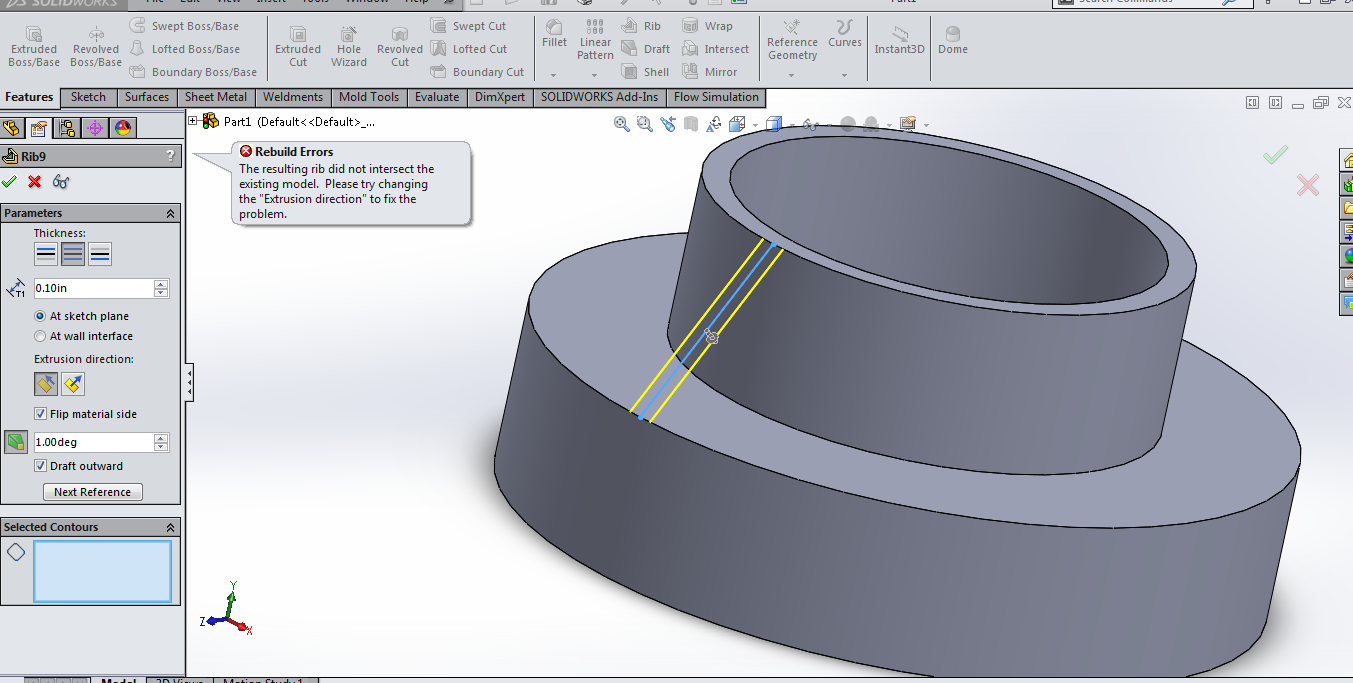Select the Wrap tool

[x=707, y=26]
